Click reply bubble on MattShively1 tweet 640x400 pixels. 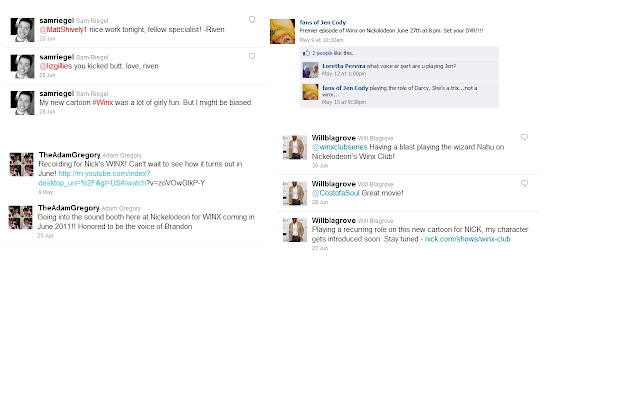(x=252, y=20)
